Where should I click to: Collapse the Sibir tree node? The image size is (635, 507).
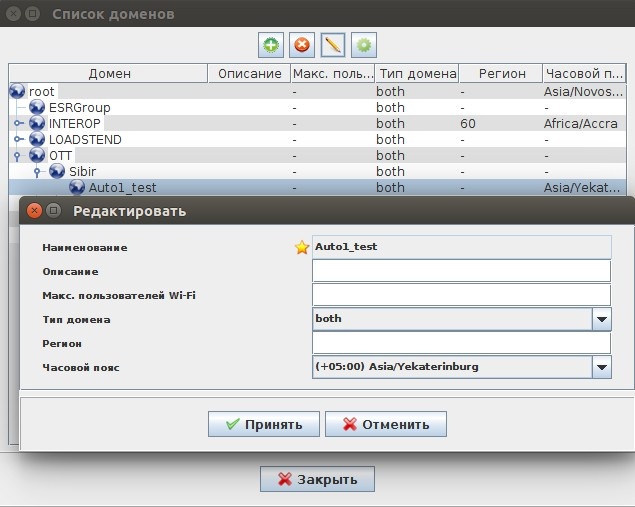[x=37, y=172]
